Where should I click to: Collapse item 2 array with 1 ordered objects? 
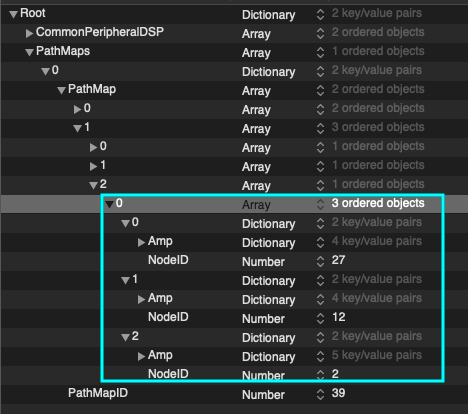click(x=93, y=185)
